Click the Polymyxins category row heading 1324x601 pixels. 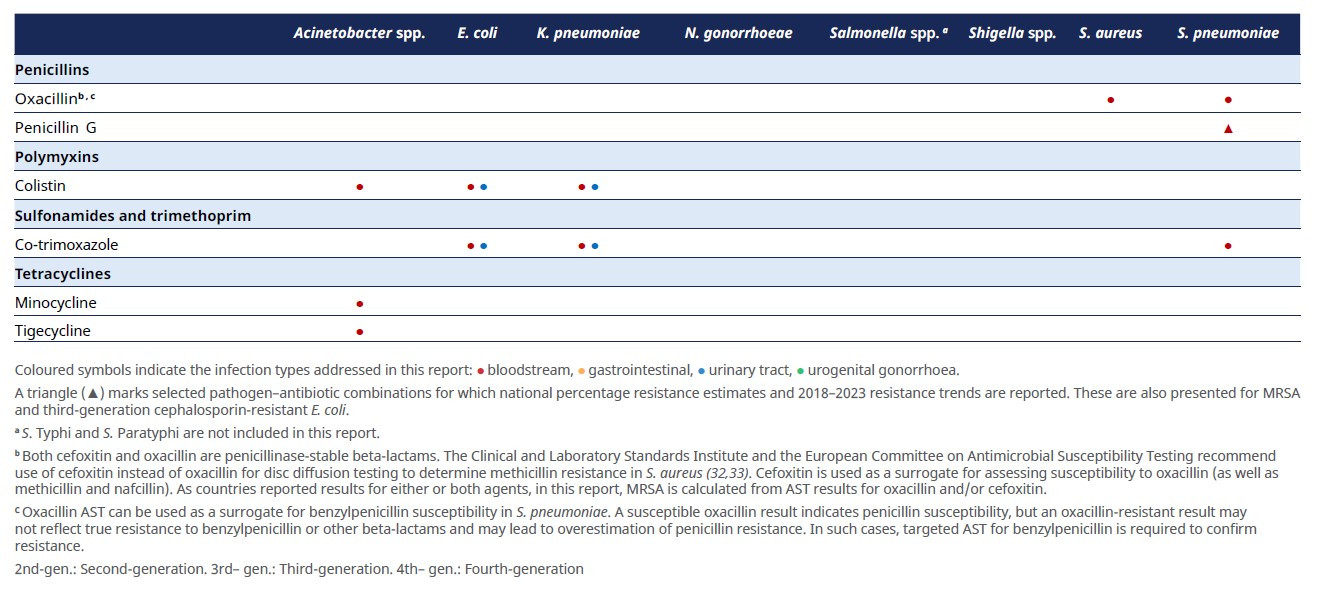pyautogui.click(x=57, y=157)
